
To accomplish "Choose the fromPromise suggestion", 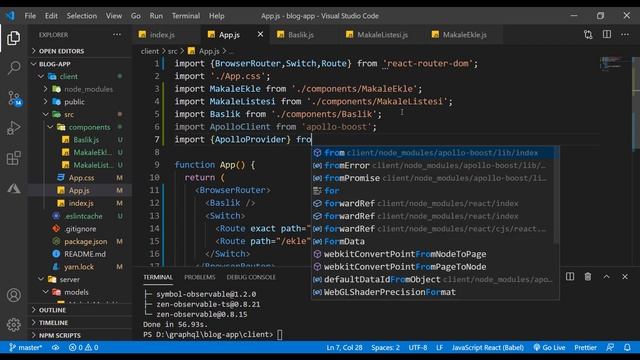I will [x=433, y=178].
